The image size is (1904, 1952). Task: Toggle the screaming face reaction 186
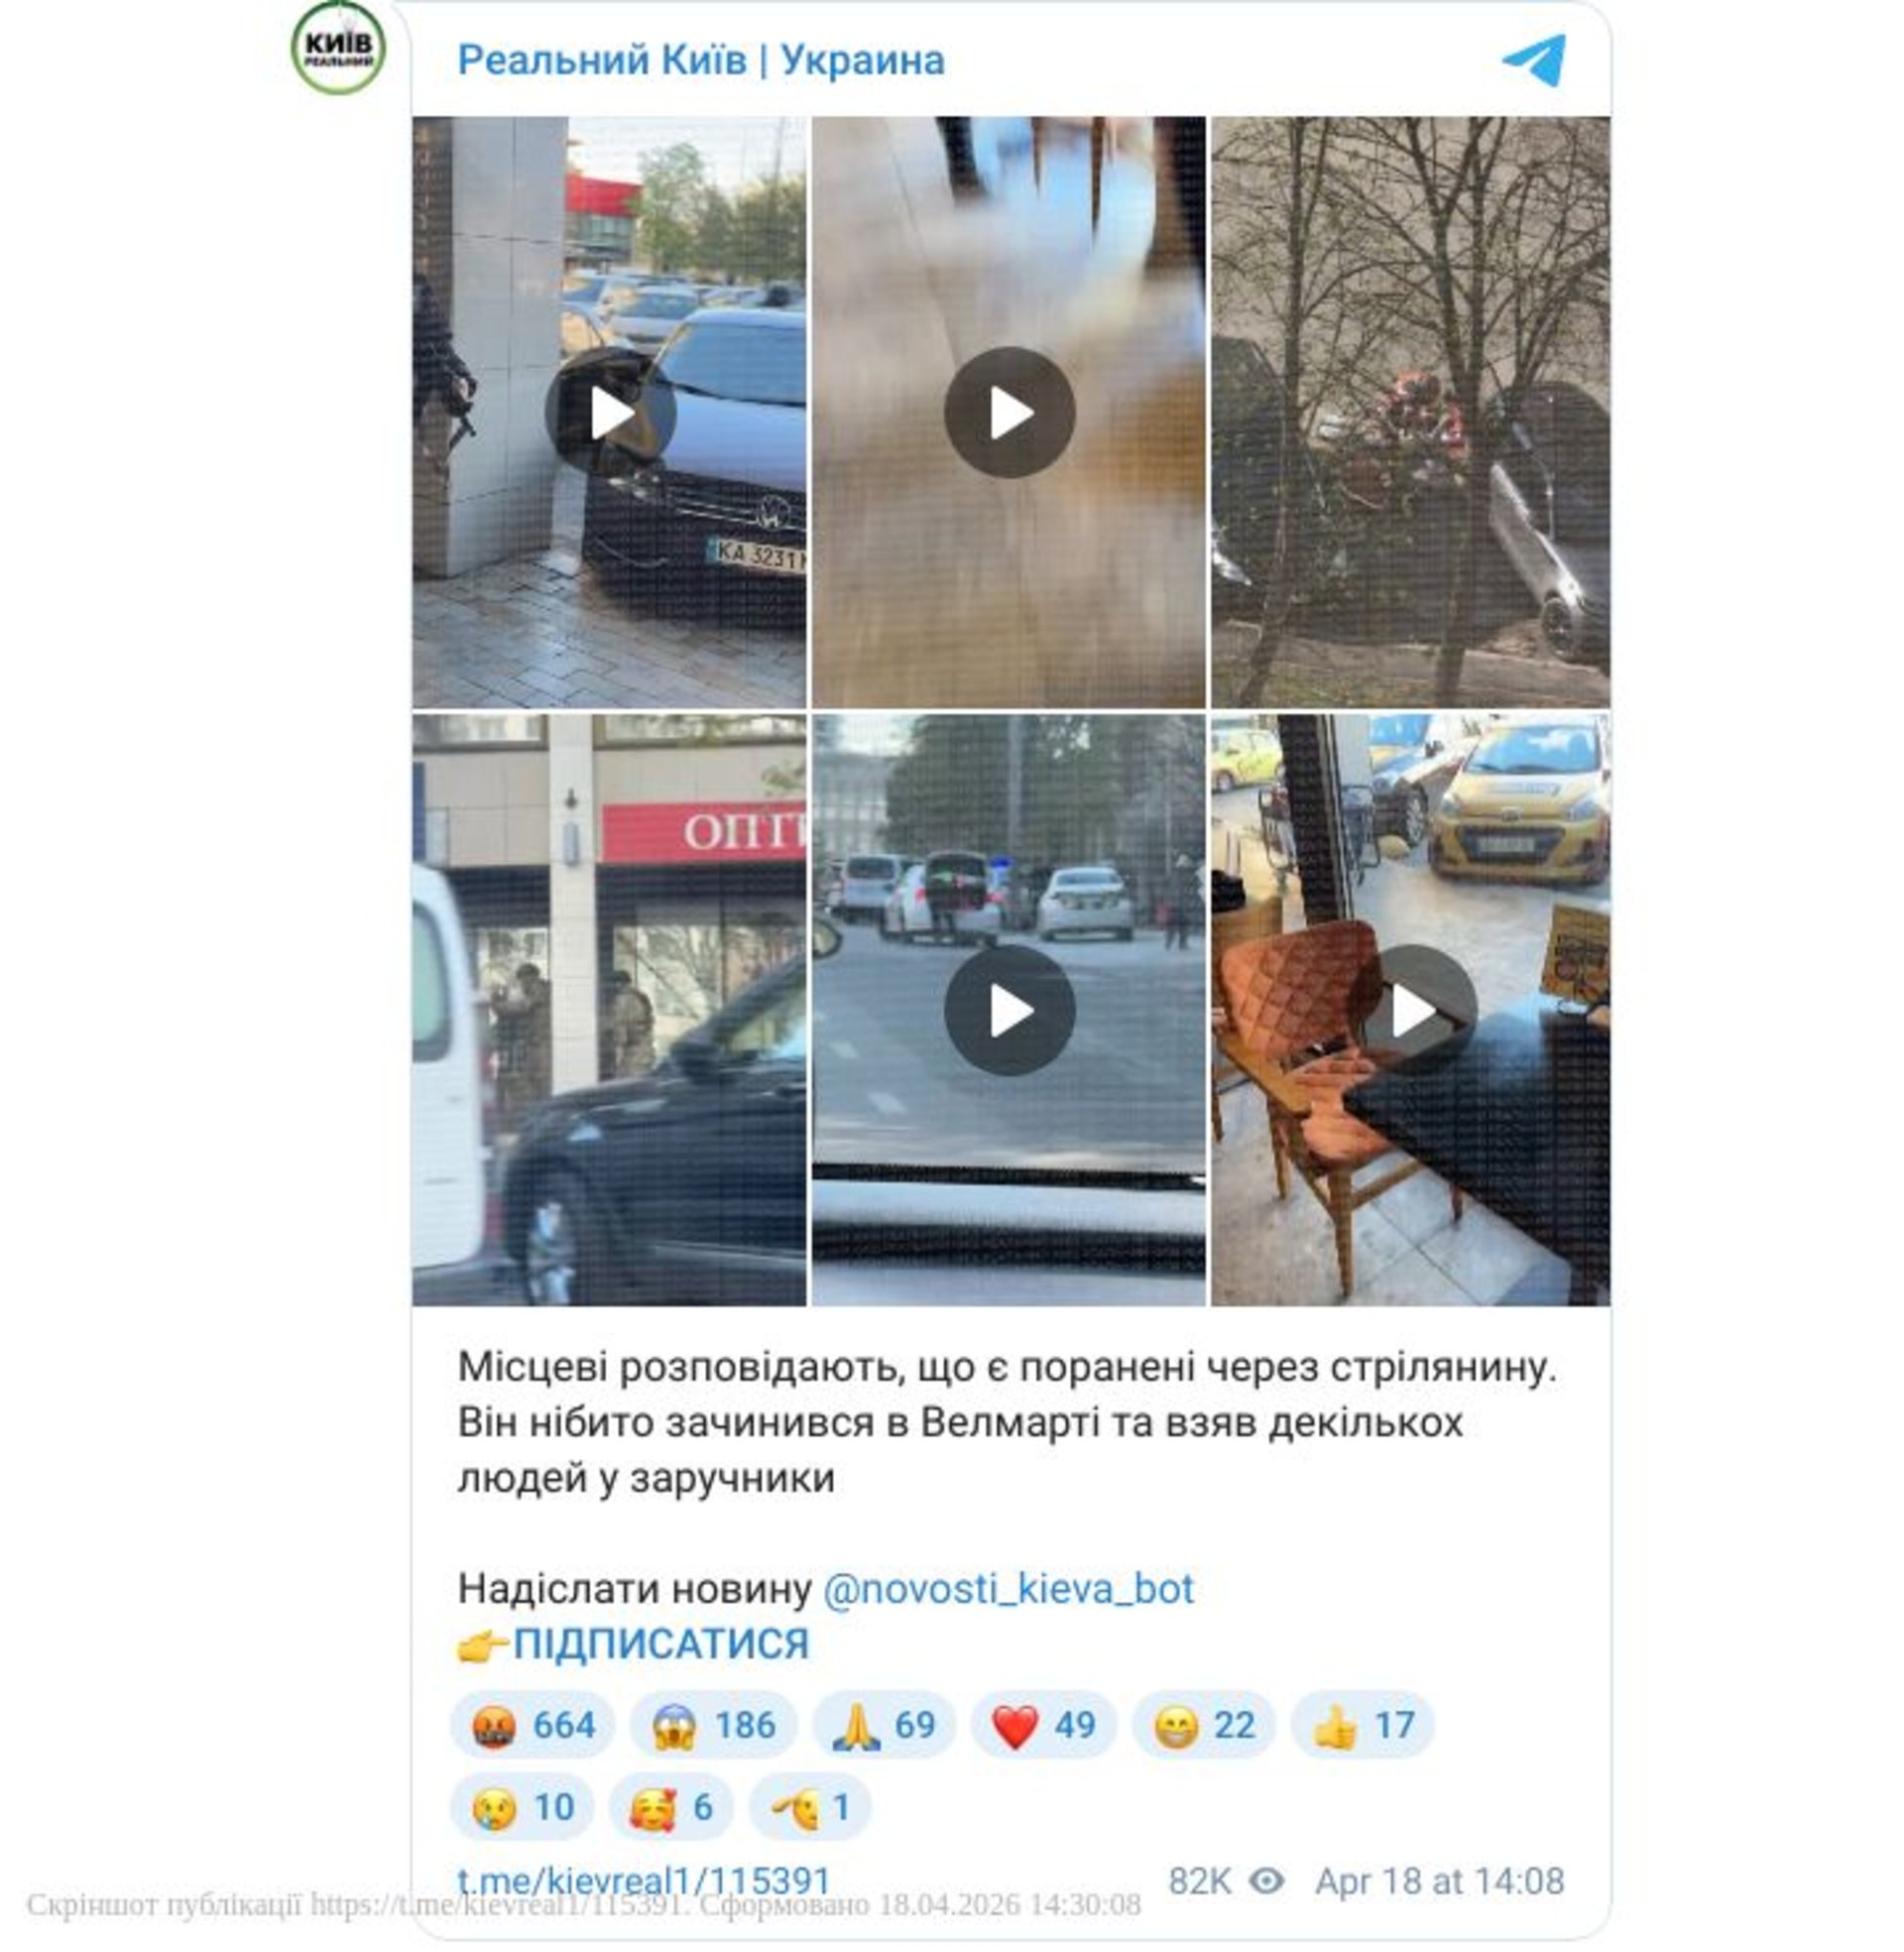pyautogui.click(x=713, y=1725)
